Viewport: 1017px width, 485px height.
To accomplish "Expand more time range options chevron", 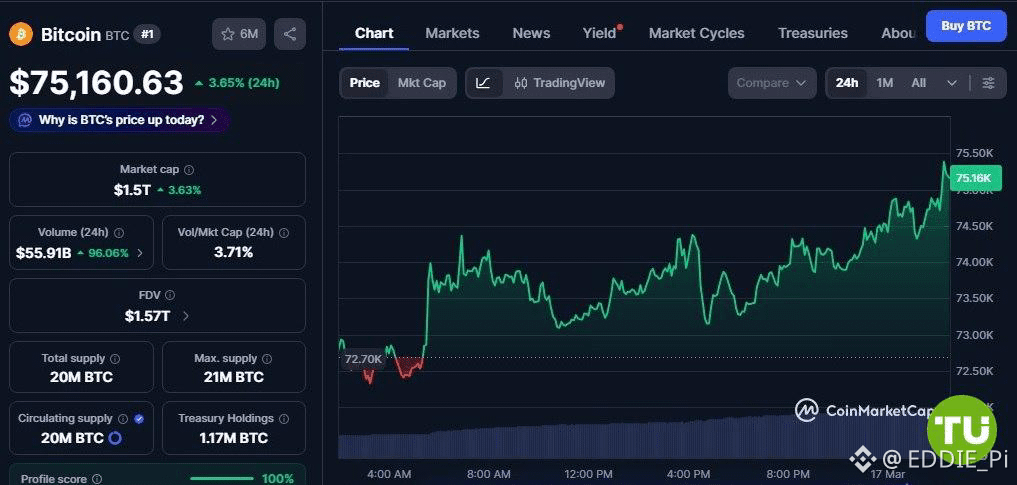I will [x=952, y=83].
